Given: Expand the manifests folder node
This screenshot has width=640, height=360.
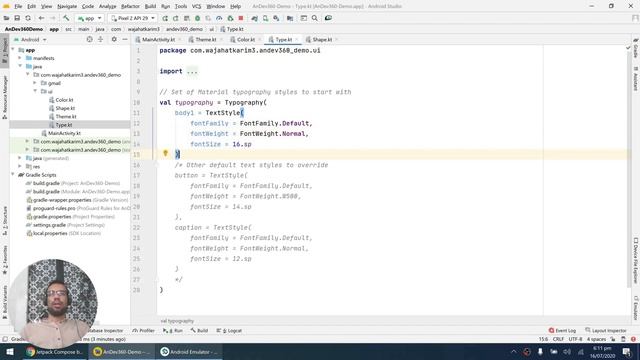Looking at the screenshot, I should click(20, 58).
